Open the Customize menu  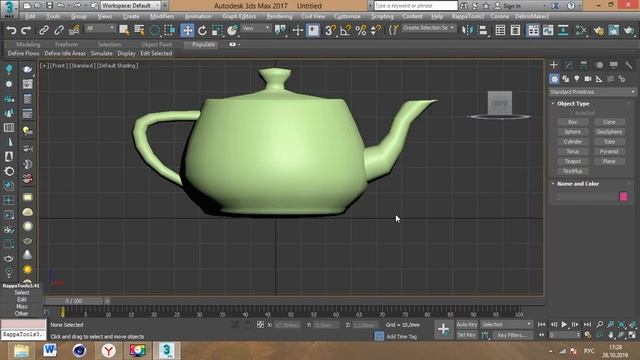pyautogui.click(x=347, y=16)
